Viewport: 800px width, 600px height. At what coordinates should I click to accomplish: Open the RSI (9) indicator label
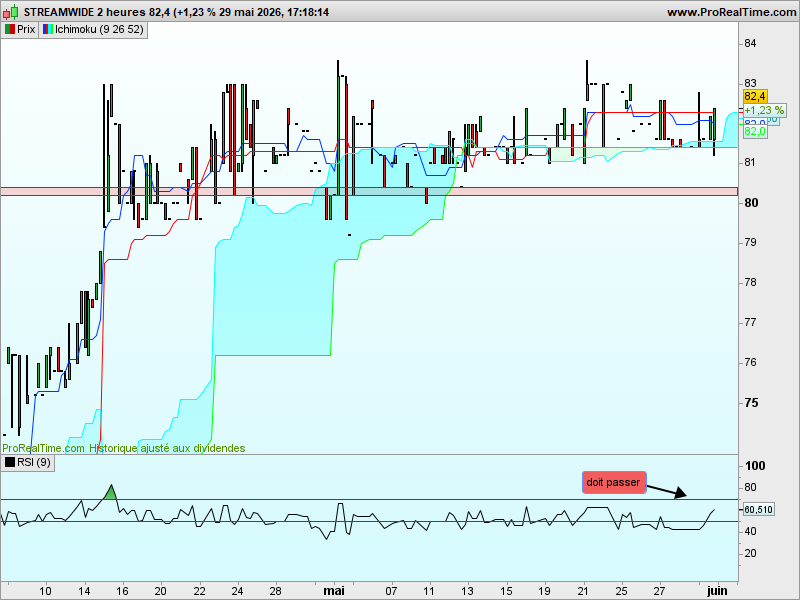28,462
